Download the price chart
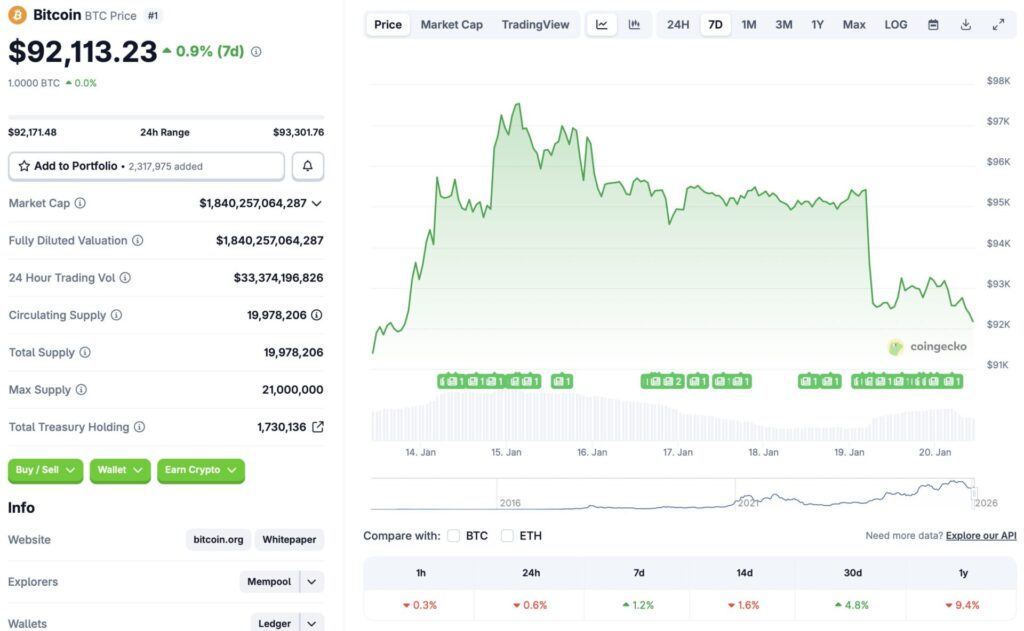The height and width of the screenshot is (631, 1024). [x=965, y=24]
